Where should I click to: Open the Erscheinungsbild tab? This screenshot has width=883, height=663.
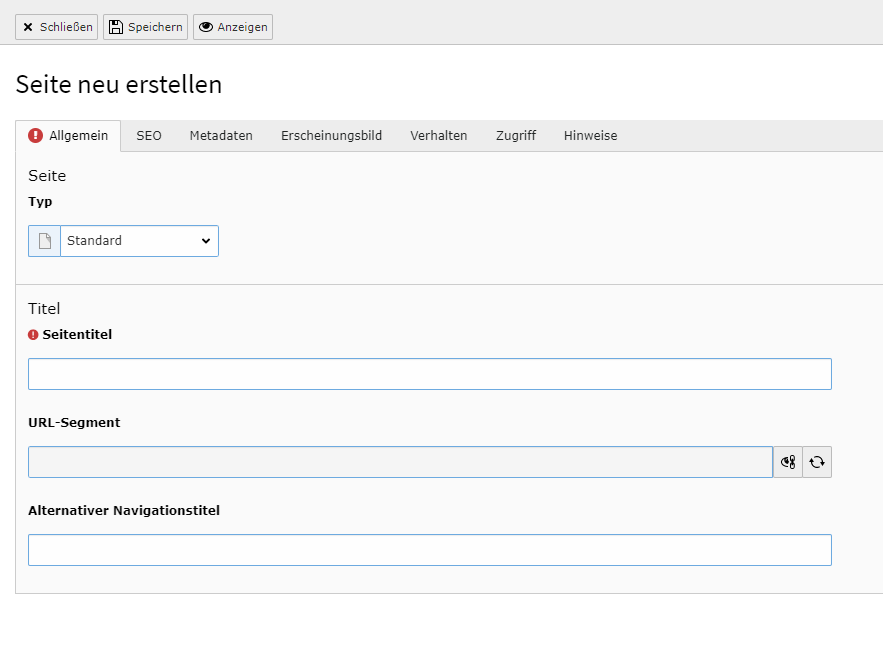coord(331,136)
